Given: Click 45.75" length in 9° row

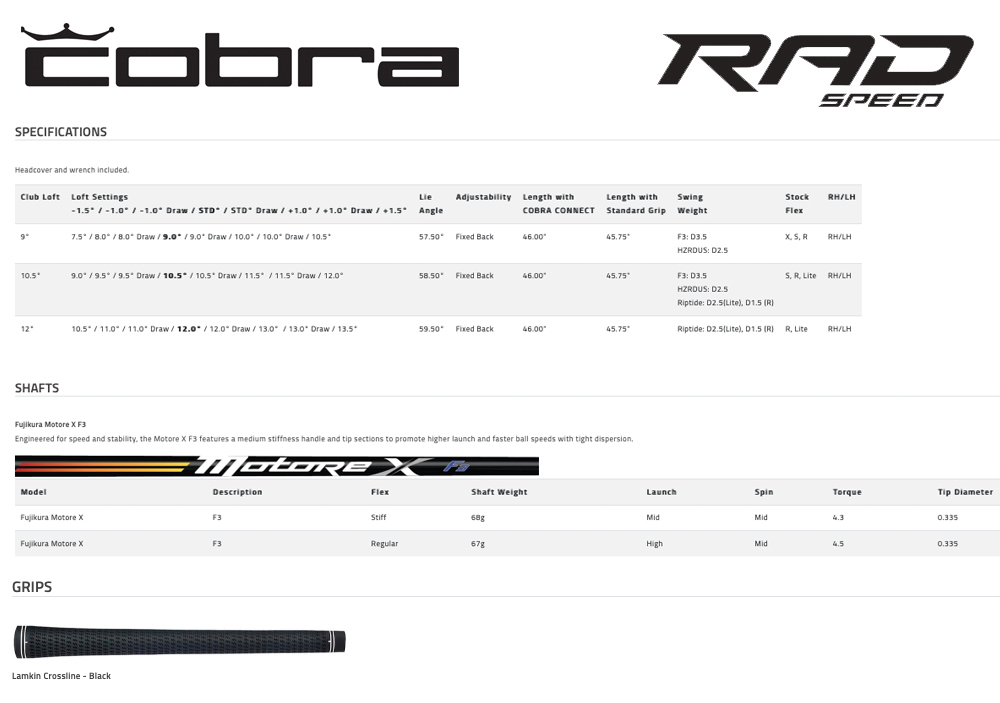Looking at the screenshot, I should (618, 237).
